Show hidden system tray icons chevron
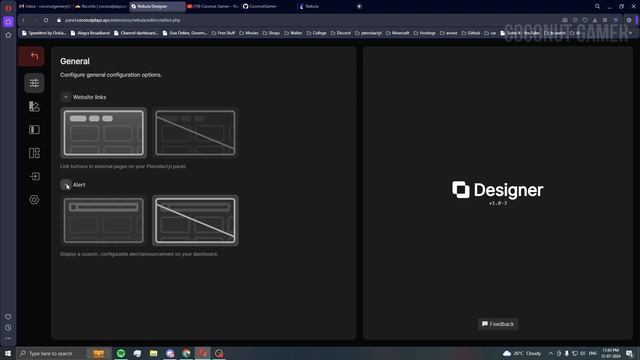 point(551,353)
